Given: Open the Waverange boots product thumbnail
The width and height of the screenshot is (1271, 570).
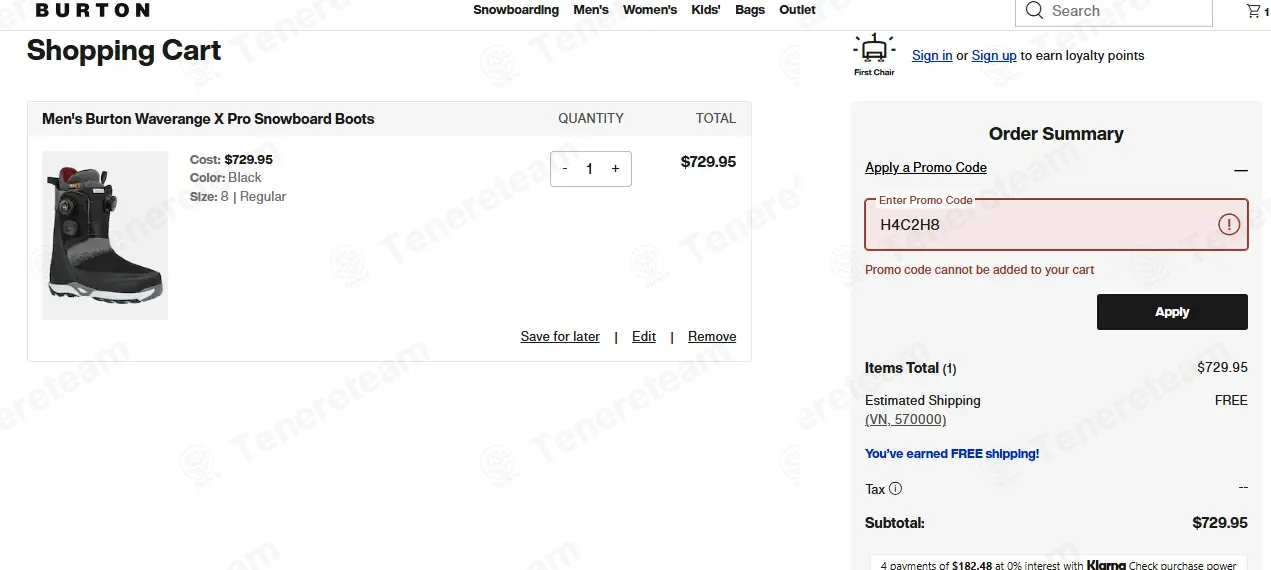Looking at the screenshot, I should tap(105, 236).
